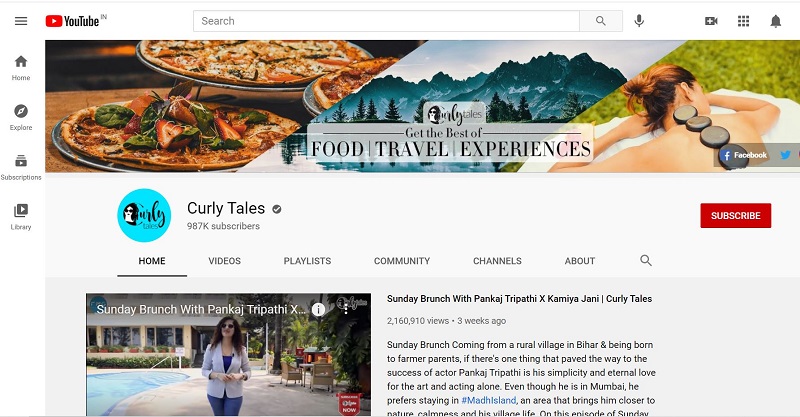Viewport: 800px width, 417px height.
Task: Click the video title overlay in player
Action: click(201, 309)
